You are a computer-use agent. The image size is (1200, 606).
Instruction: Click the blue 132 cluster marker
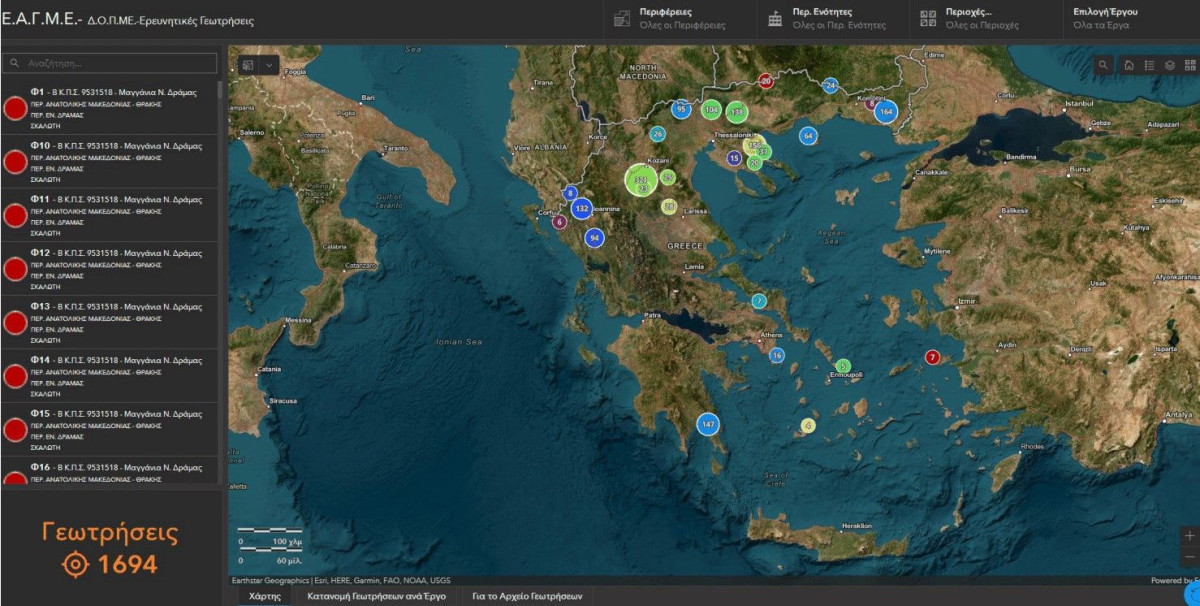click(x=581, y=208)
